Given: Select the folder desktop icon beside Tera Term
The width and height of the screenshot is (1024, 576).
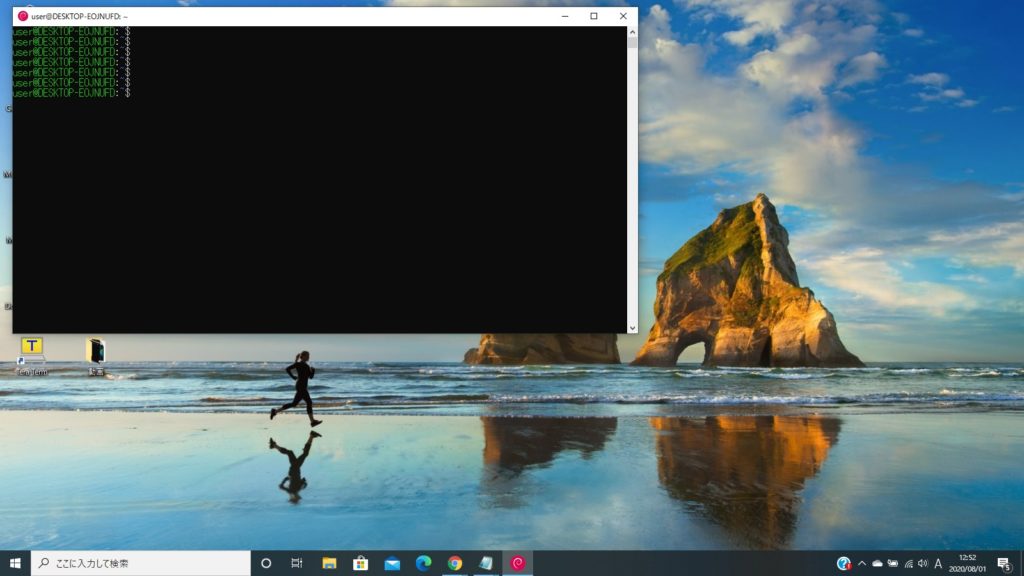Looking at the screenshot, I should point(96,356).
